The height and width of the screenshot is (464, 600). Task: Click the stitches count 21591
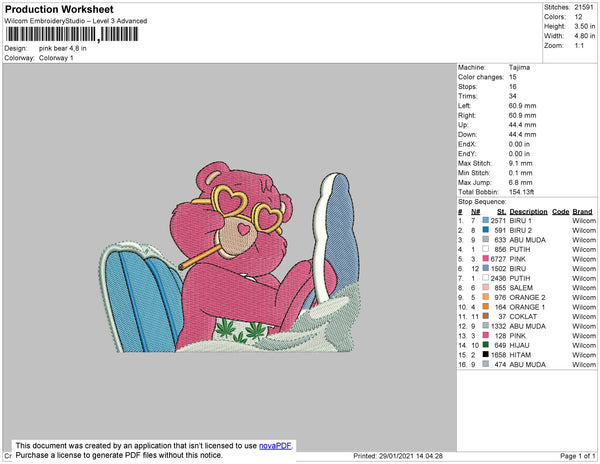[x=584, y=7]
